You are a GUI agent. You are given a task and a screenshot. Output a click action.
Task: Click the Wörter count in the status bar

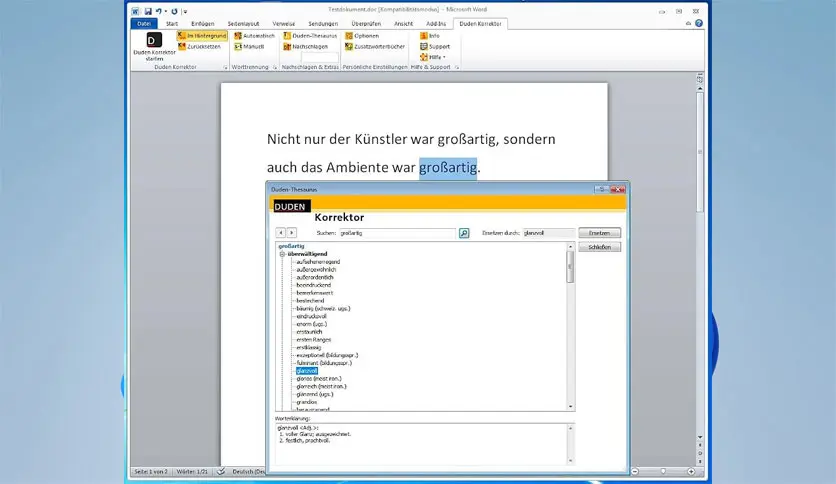pos(192,472)
